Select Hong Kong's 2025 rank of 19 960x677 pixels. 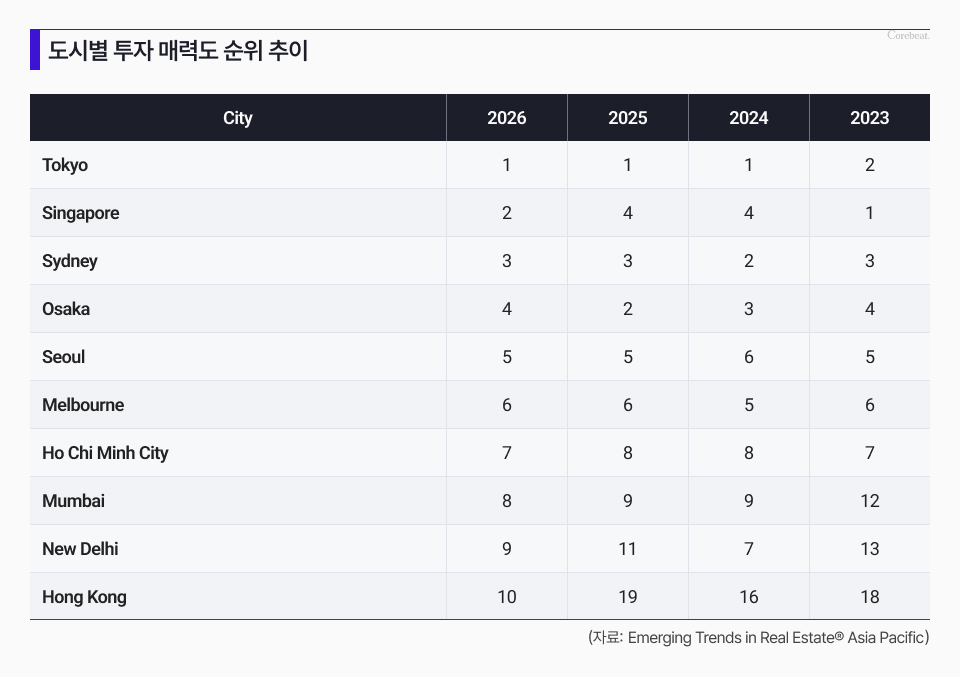point(627,597)
